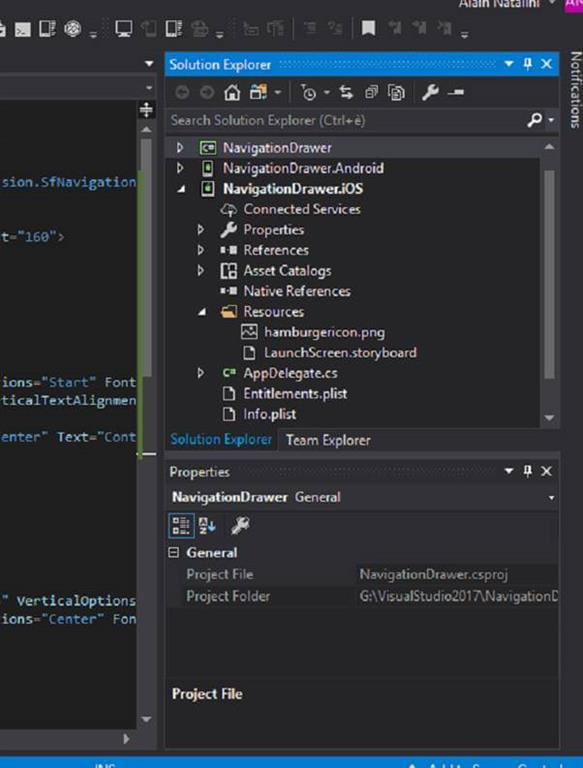Viewport: 583px width, 768px height.
Task: Select Info.plist file
Action: pos(269,414)
